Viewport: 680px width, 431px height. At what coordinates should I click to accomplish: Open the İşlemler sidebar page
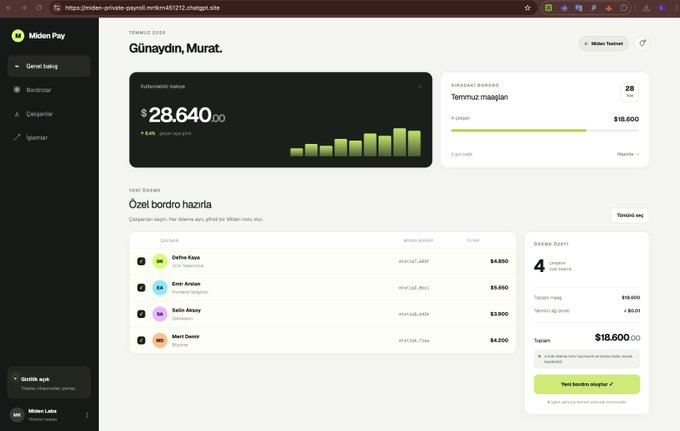pos(49,137)
